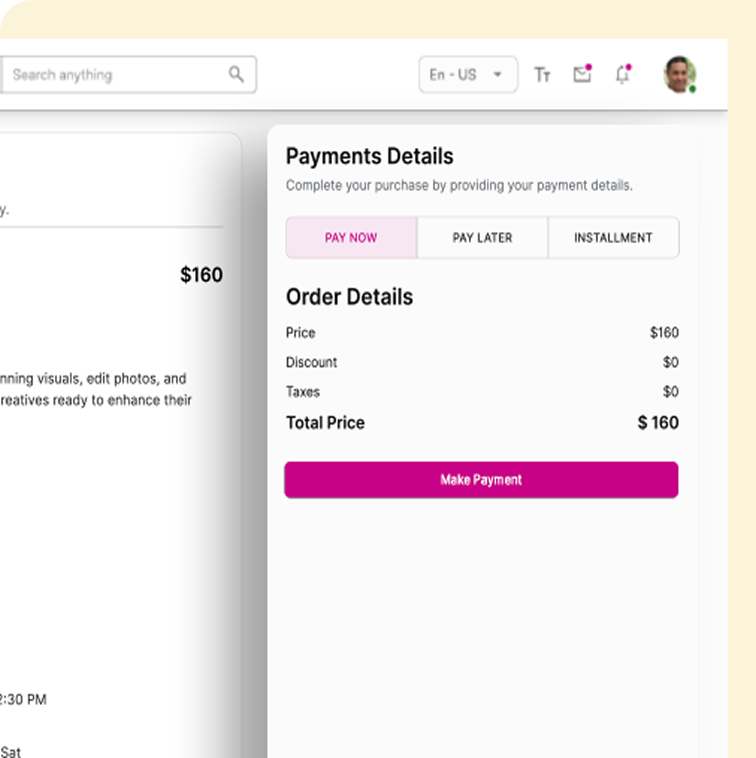Show notifications via the bell icon
This screenshot has height=758, width=756.
point(623,74)
